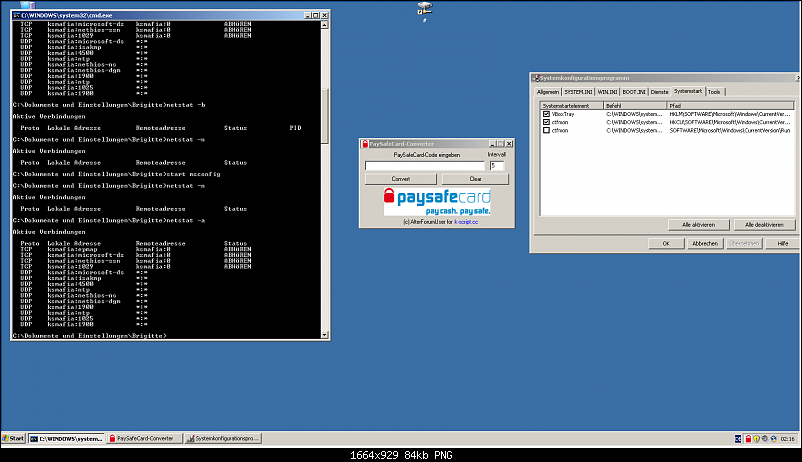Click Alle deaktivieren button

click(764, 225)
